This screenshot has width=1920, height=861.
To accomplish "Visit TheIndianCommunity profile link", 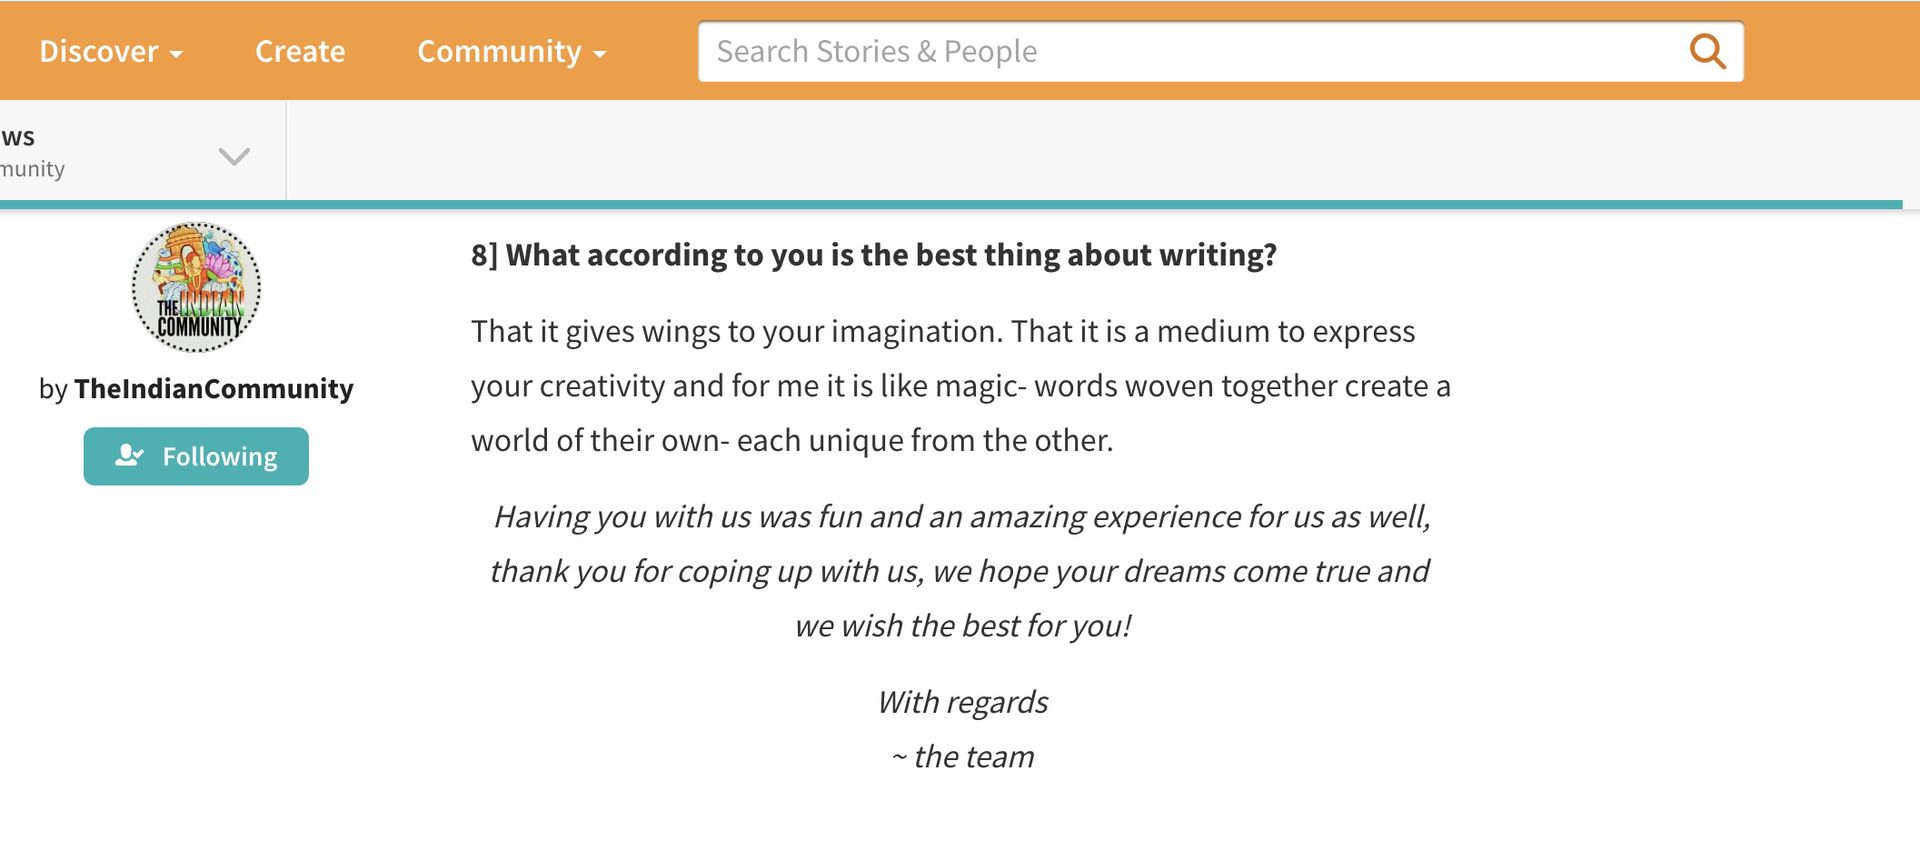I will tap(214, 388).
